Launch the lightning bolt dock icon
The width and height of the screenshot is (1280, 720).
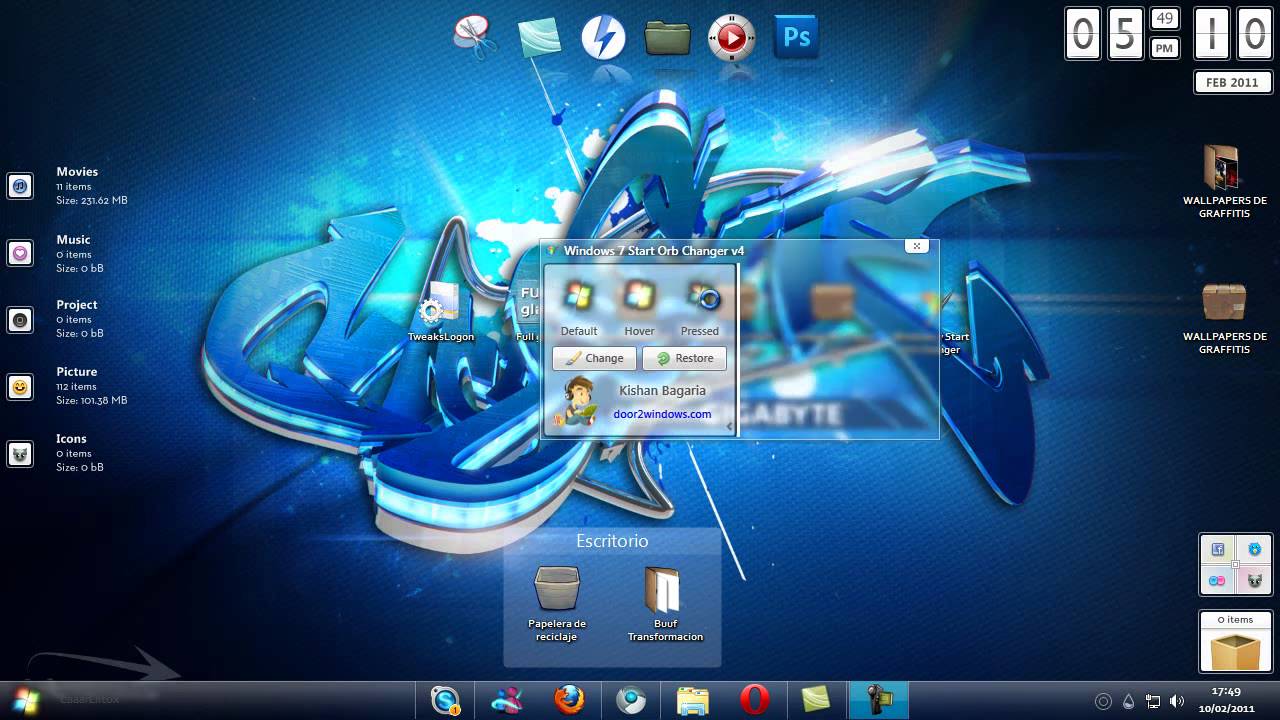click(603, 39)
